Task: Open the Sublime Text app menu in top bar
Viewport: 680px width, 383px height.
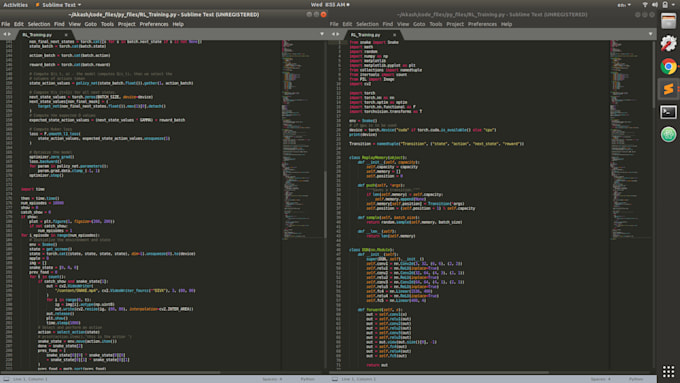Action: point(58,5)
